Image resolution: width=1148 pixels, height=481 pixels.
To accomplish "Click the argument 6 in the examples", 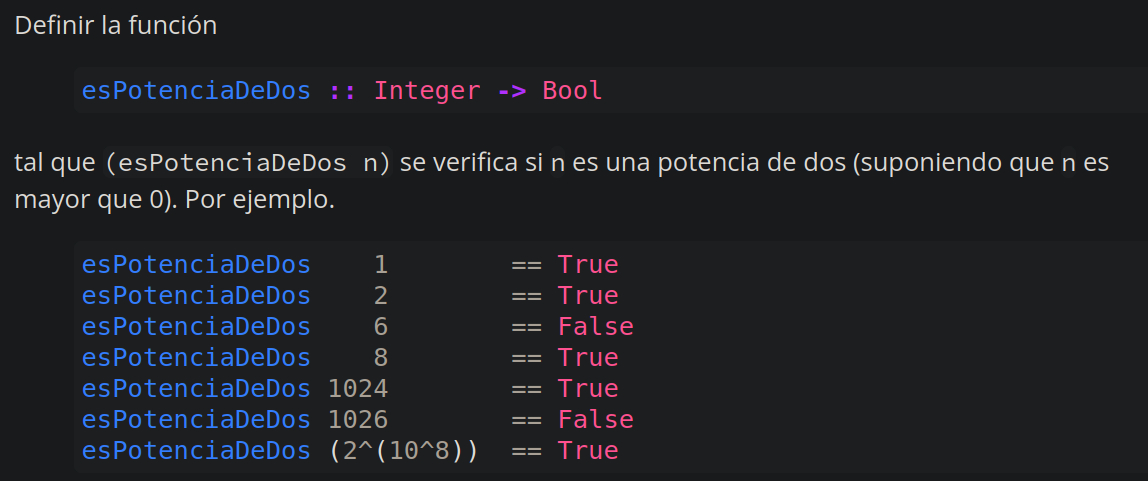I will pyautogui.click(x=381, y=327).
